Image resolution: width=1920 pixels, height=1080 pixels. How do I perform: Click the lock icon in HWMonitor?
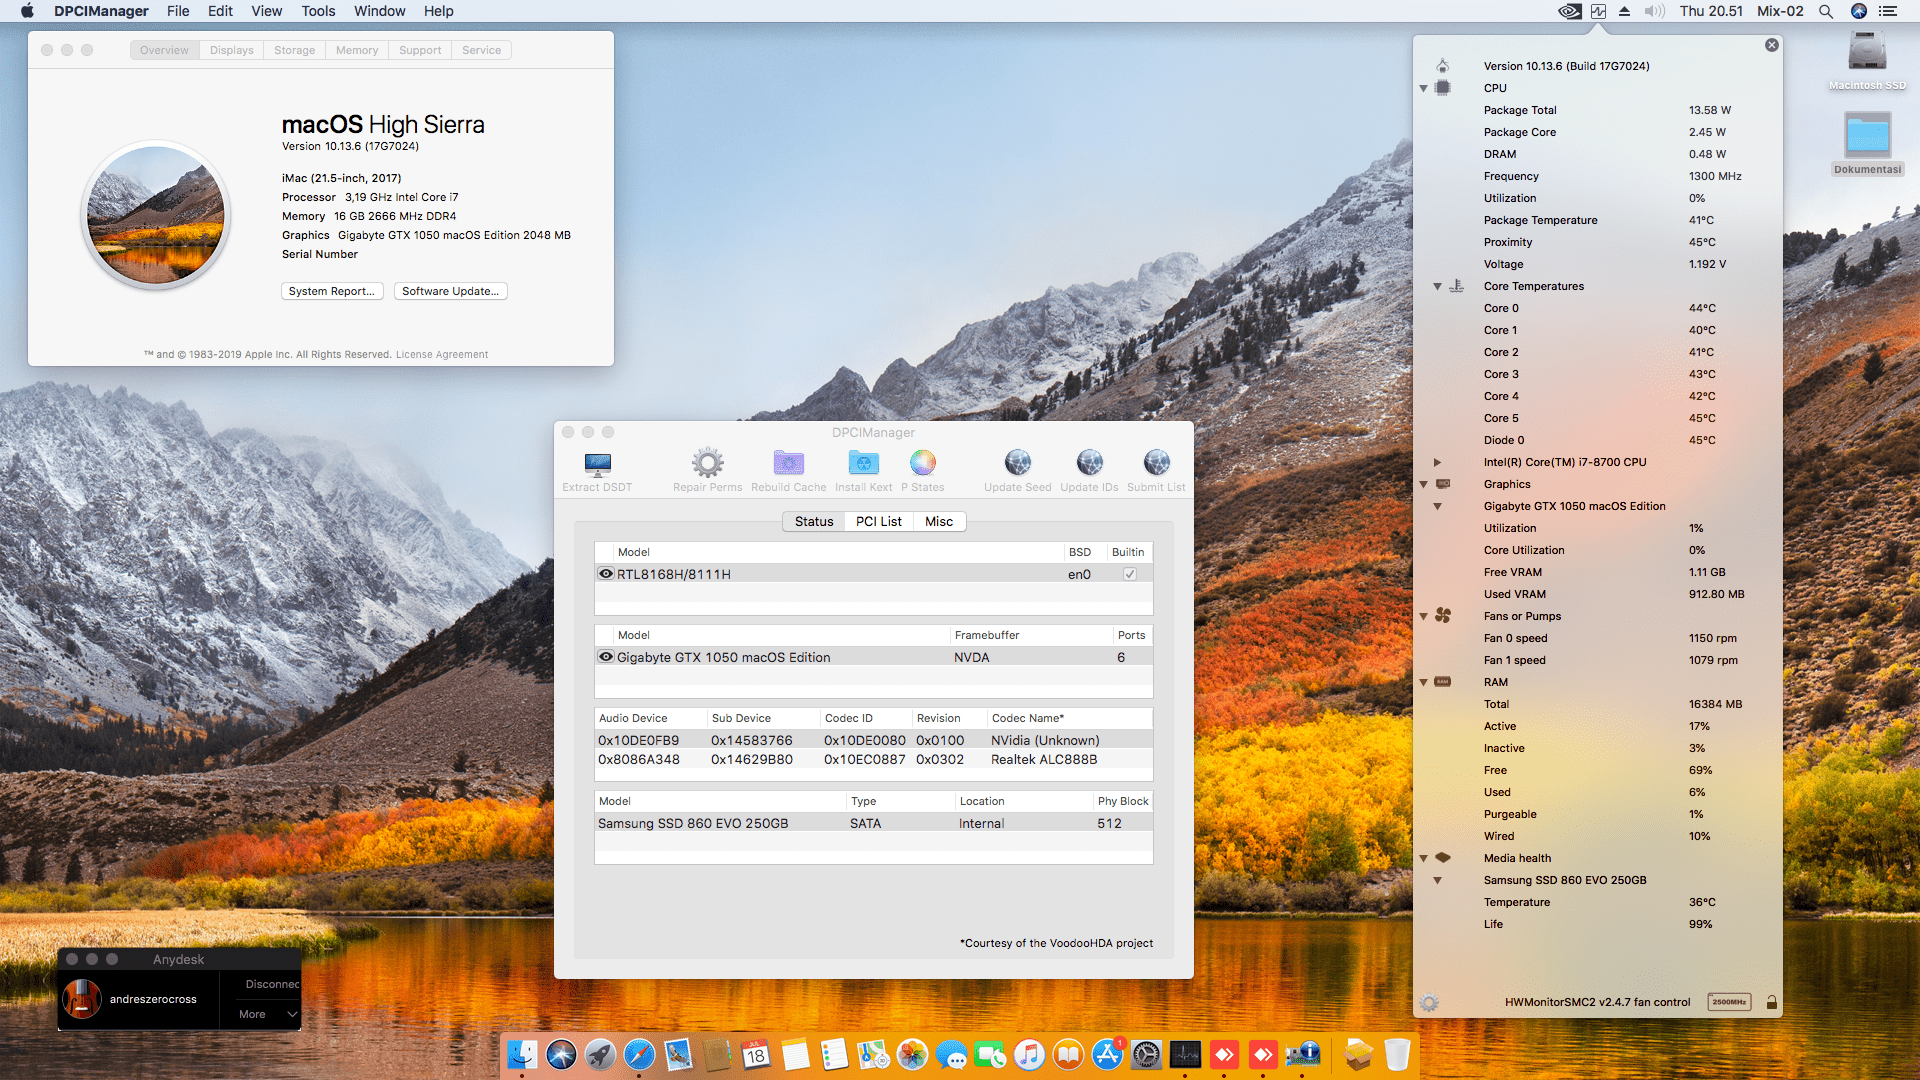click(x=1771, y=1001)
